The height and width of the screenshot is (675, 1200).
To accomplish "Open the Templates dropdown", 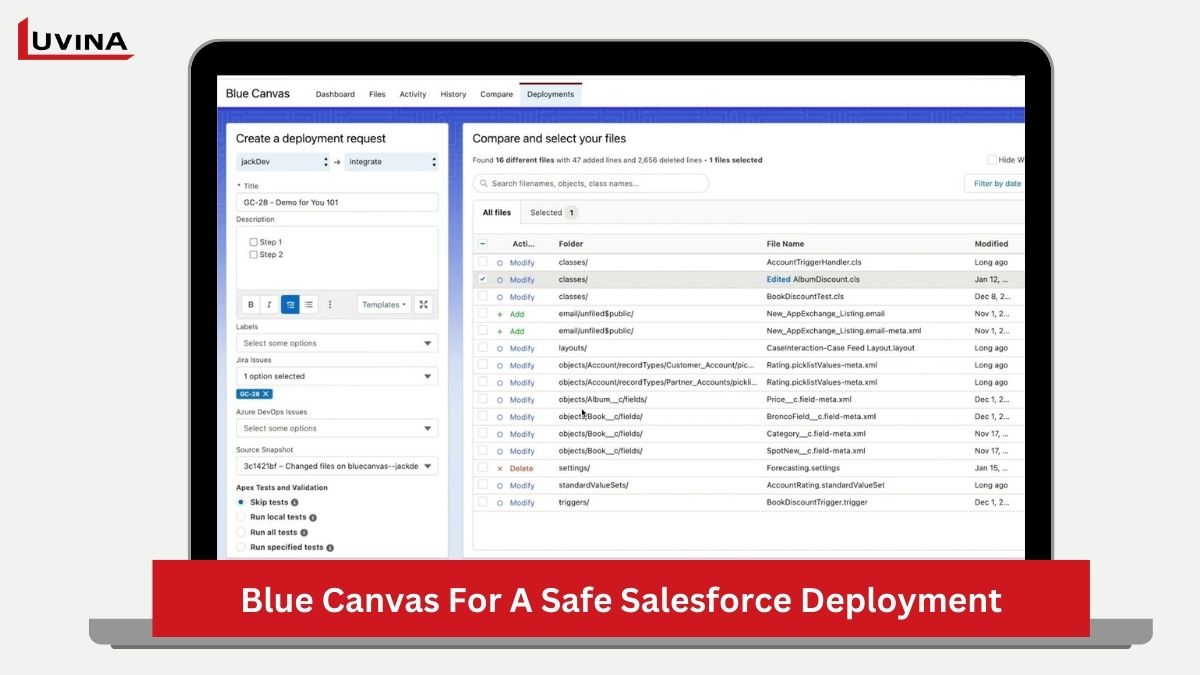I will [383, 305].
